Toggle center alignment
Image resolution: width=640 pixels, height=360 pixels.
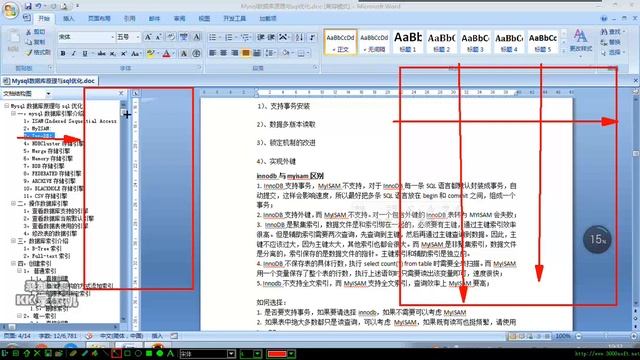click(224, 53)
